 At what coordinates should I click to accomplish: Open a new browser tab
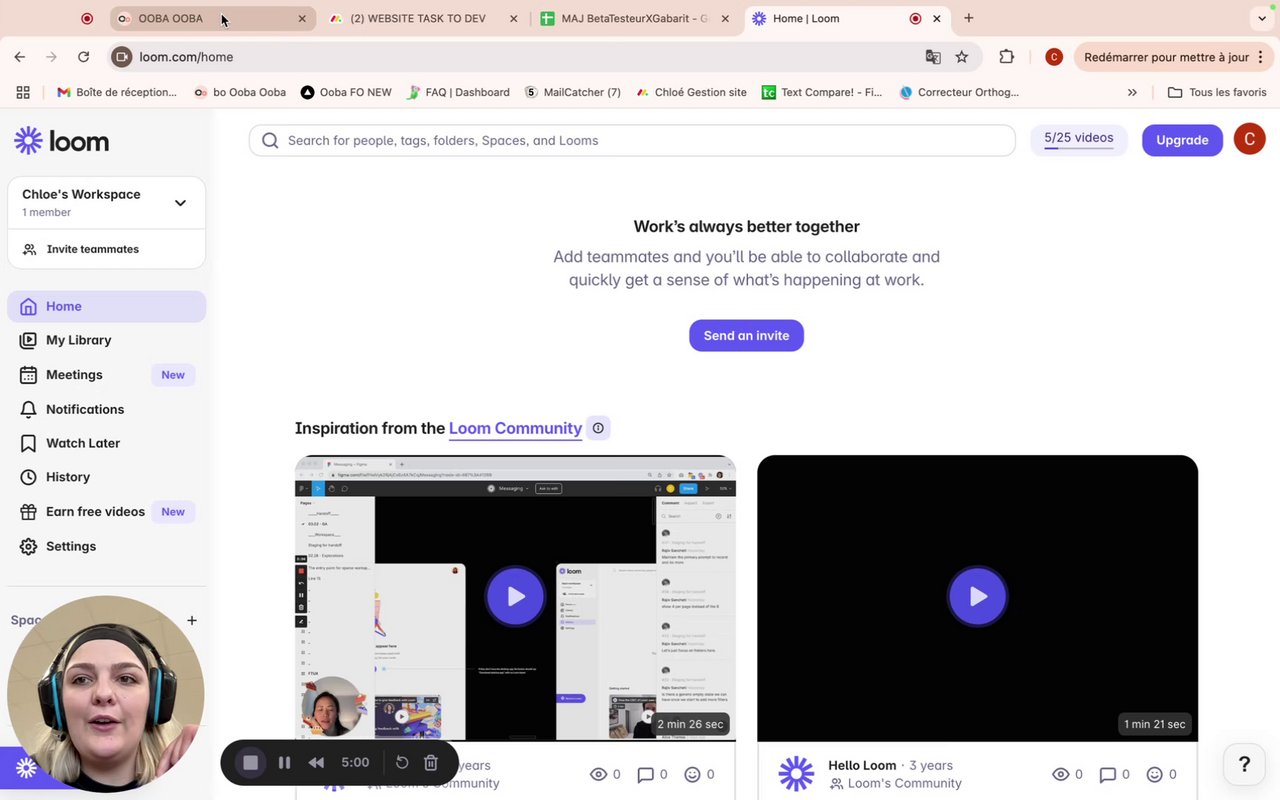(x=968, y=18)
